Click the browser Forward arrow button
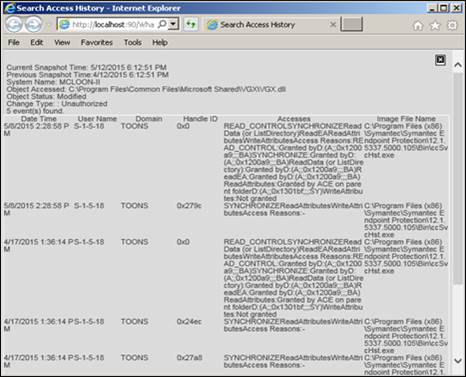The height and width of the screenshot is (377, 466). (x=34, y=24)
